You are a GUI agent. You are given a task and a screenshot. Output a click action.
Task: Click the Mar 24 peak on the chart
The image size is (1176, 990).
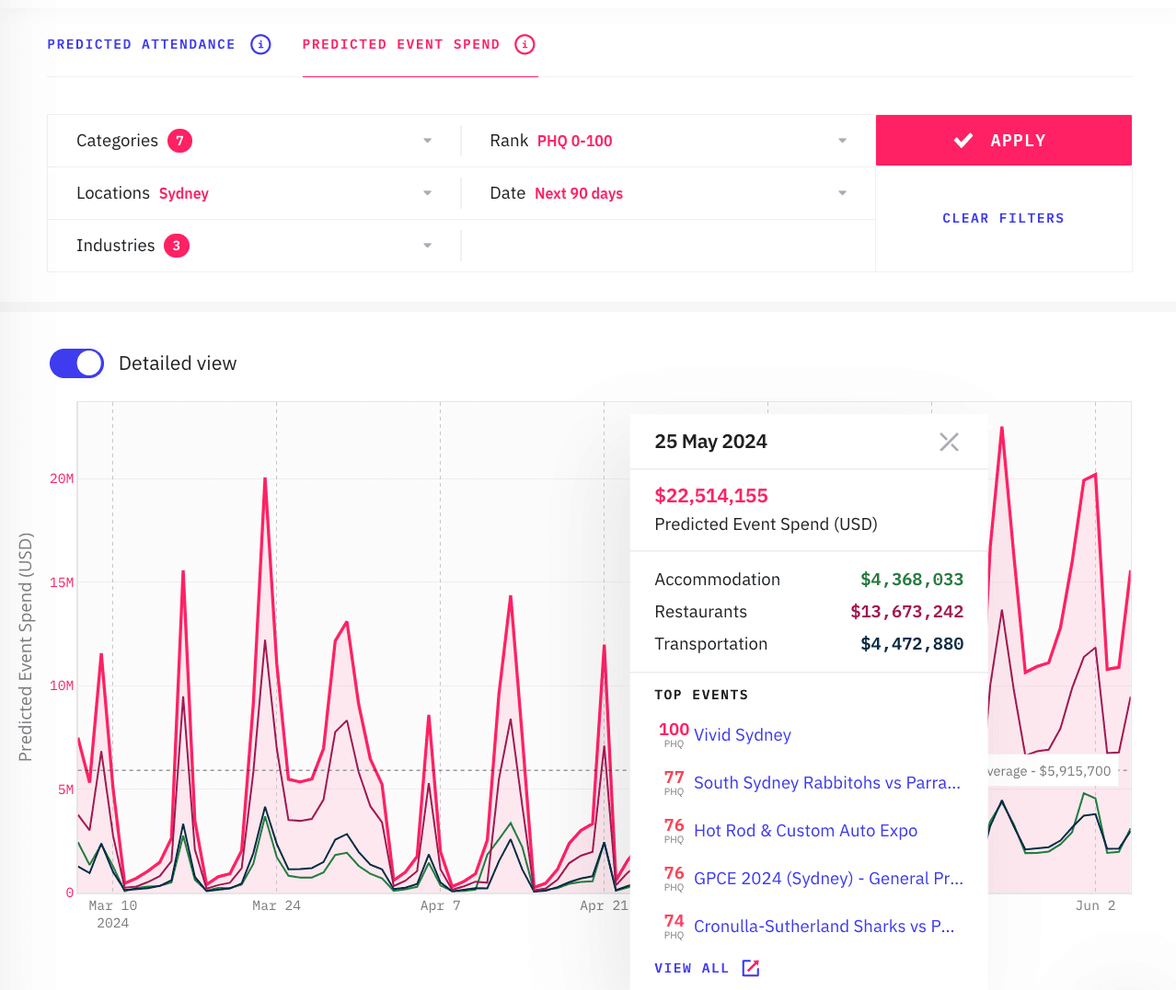[265, 479]
